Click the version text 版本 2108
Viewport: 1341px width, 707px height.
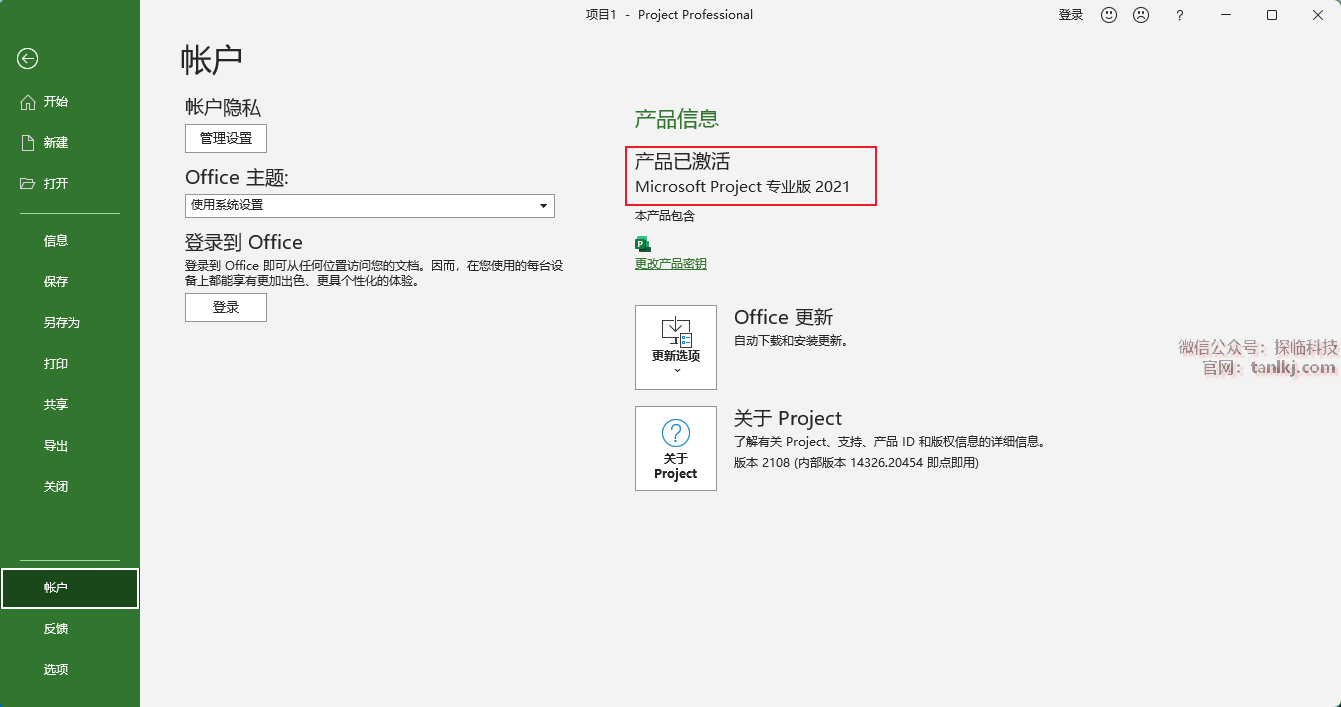coord(762,463)
